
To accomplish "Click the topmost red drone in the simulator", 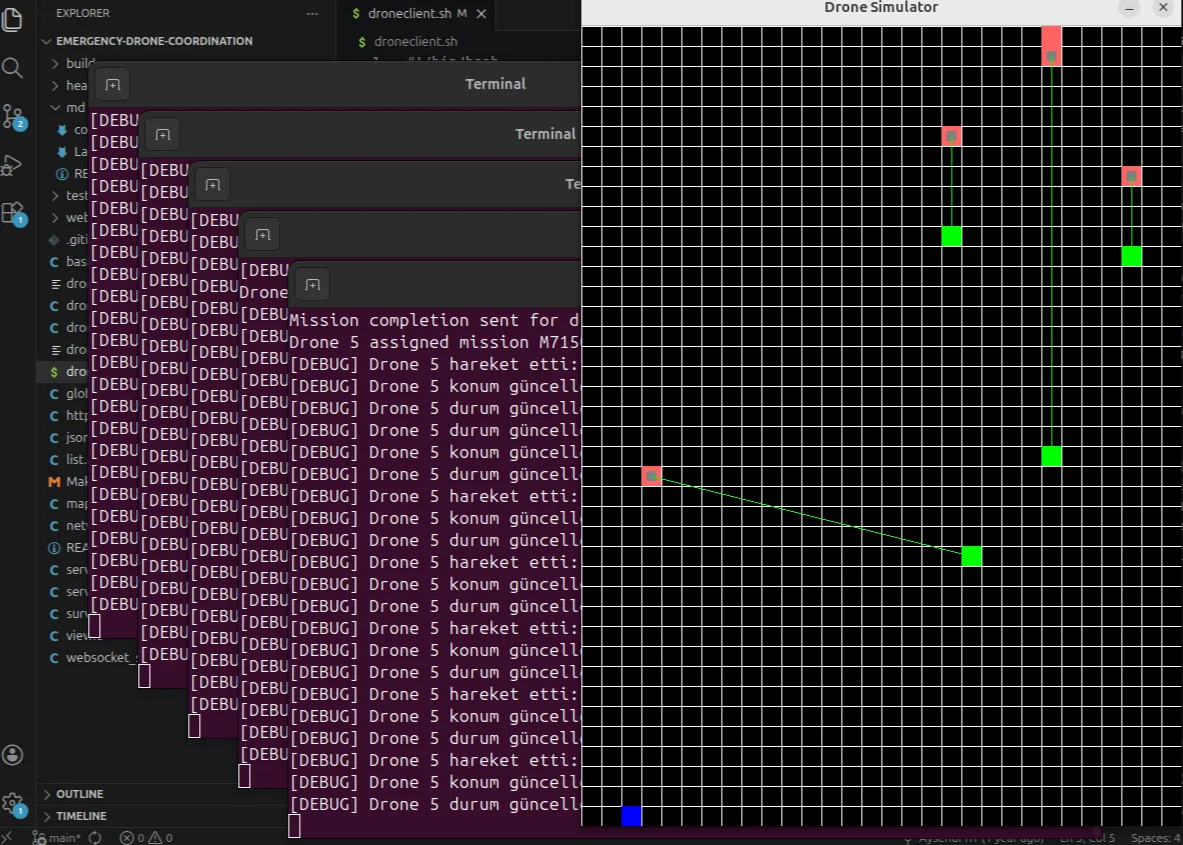I will [1052, 46].
